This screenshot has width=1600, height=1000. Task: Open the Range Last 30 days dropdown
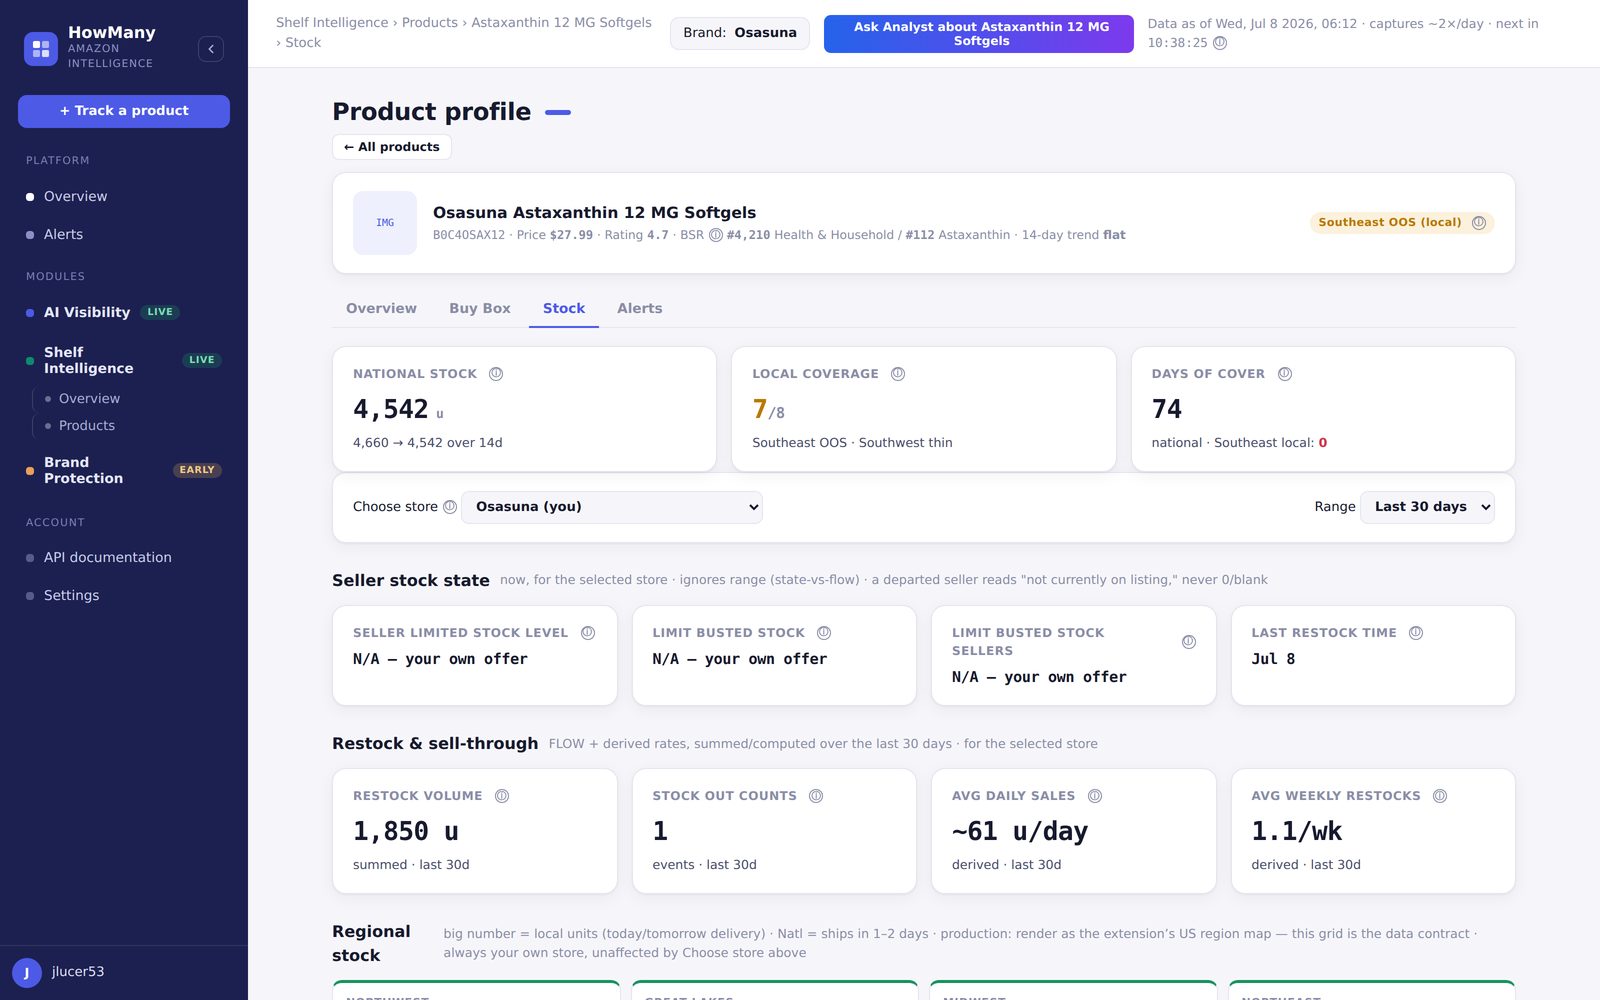[1427, 507]
